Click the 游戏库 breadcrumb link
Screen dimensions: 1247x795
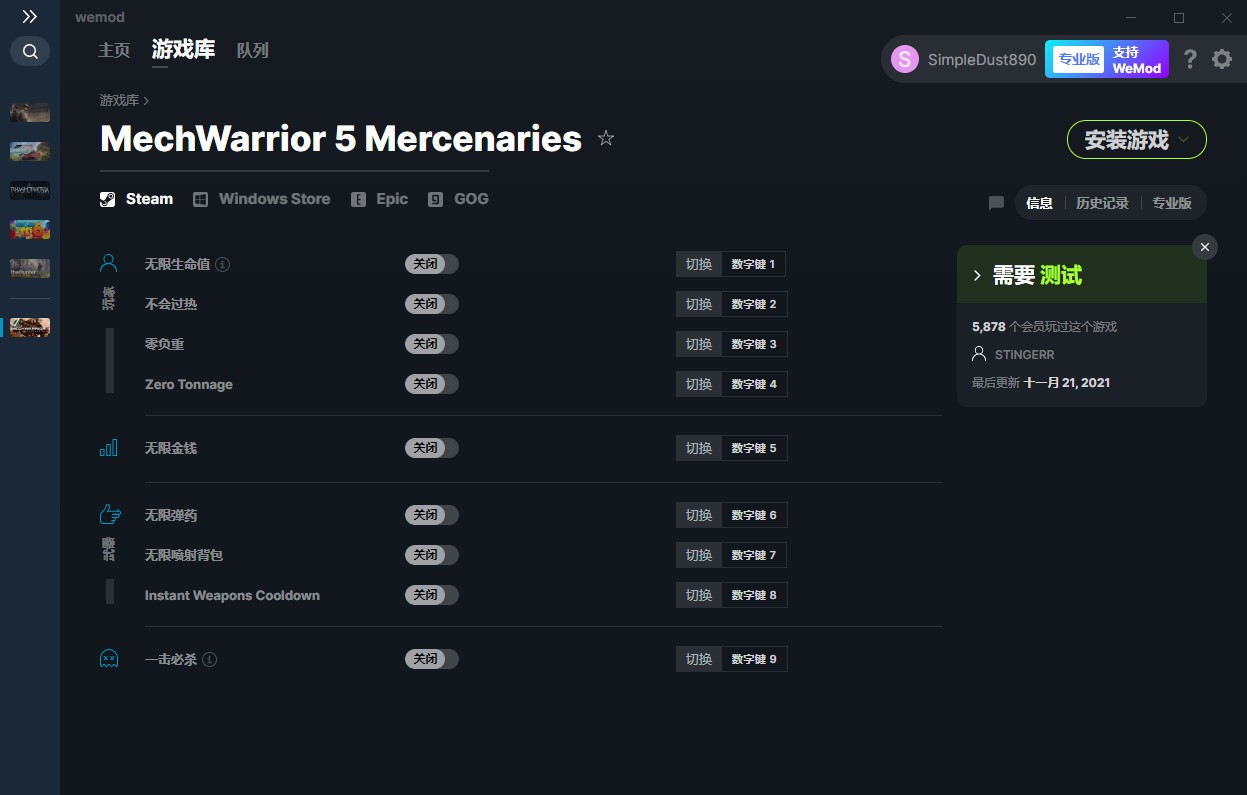pyautogui.click(x=119, y=100)
